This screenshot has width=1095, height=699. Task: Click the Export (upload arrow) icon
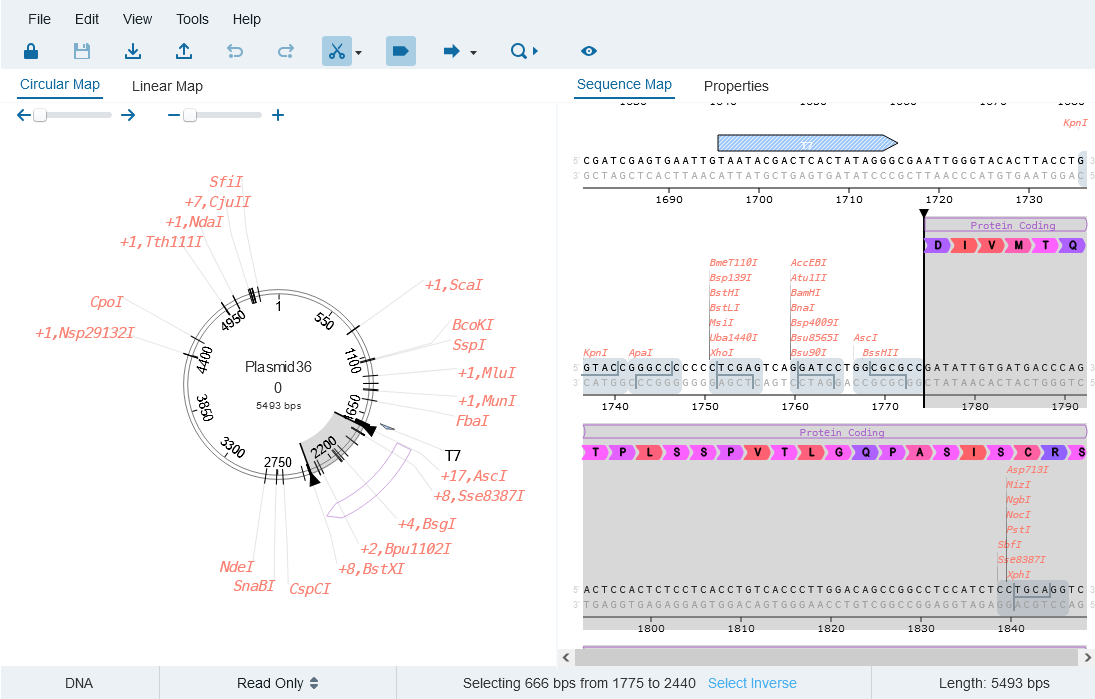(184, 50)
